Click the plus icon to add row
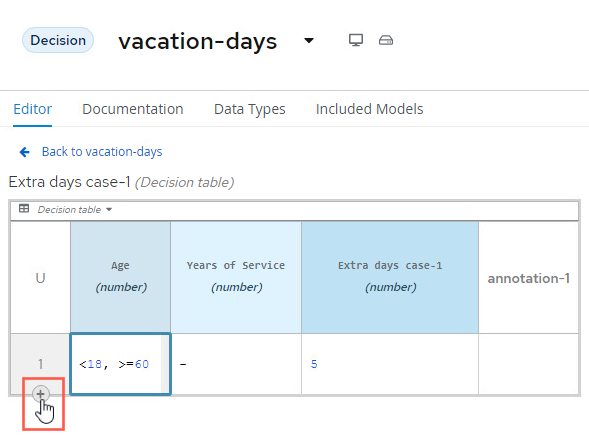 coord(41,394)
